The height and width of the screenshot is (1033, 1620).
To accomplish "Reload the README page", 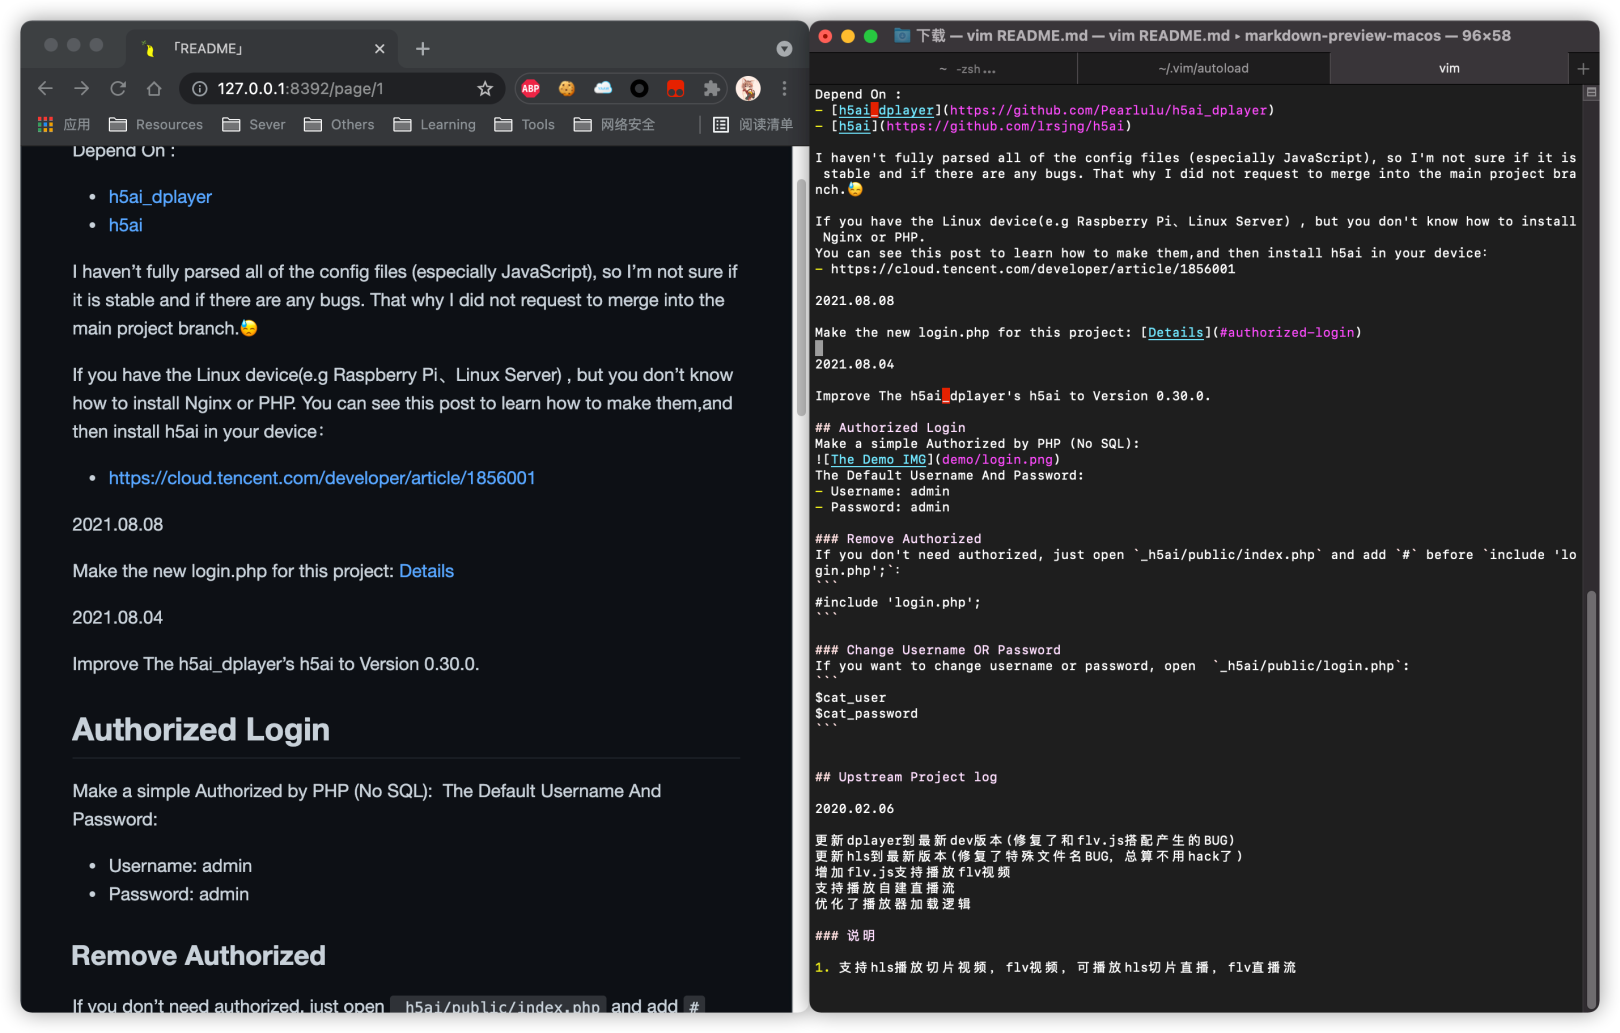I will tap(118, 88).
